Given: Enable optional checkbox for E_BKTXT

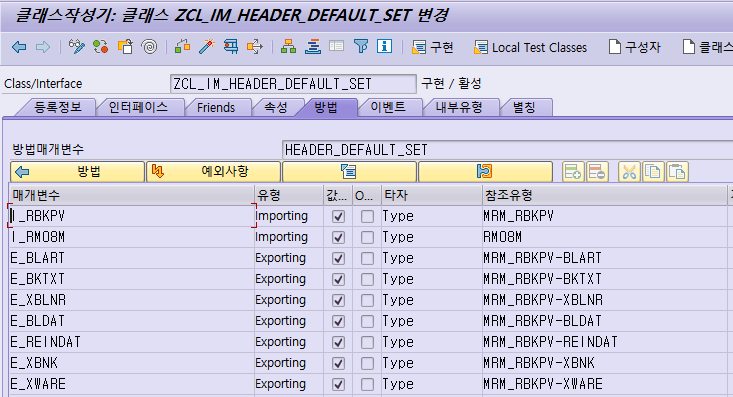Looking at the screenshot, I should point(367,280).
